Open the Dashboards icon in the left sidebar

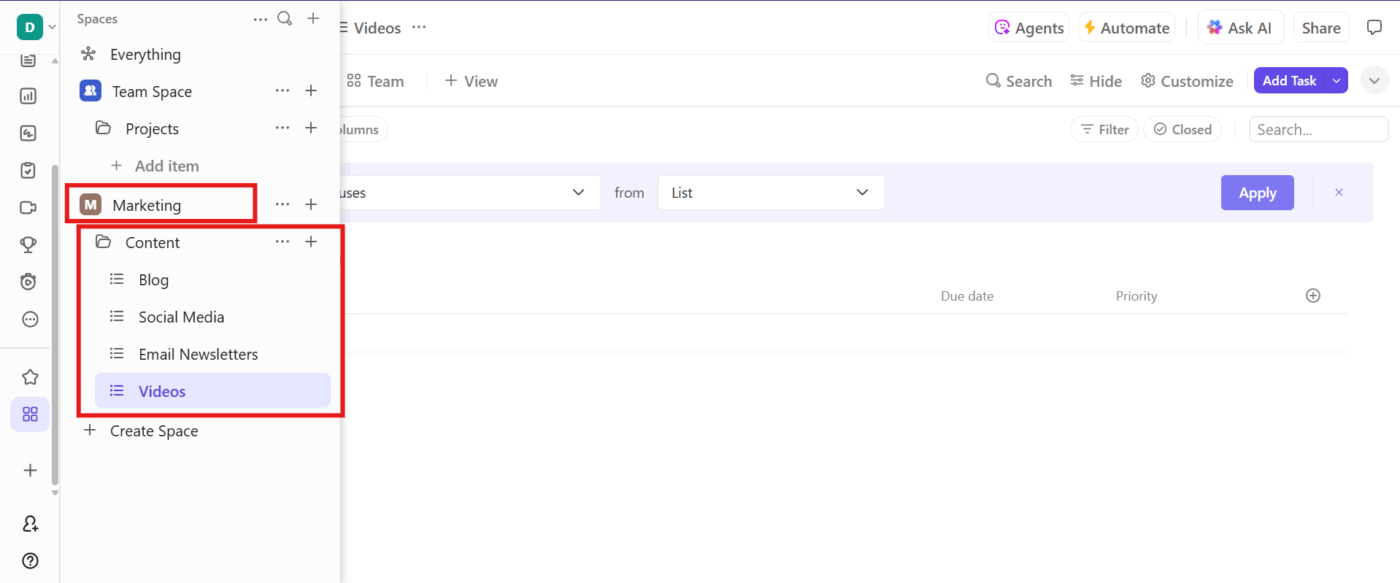[29, 95]
